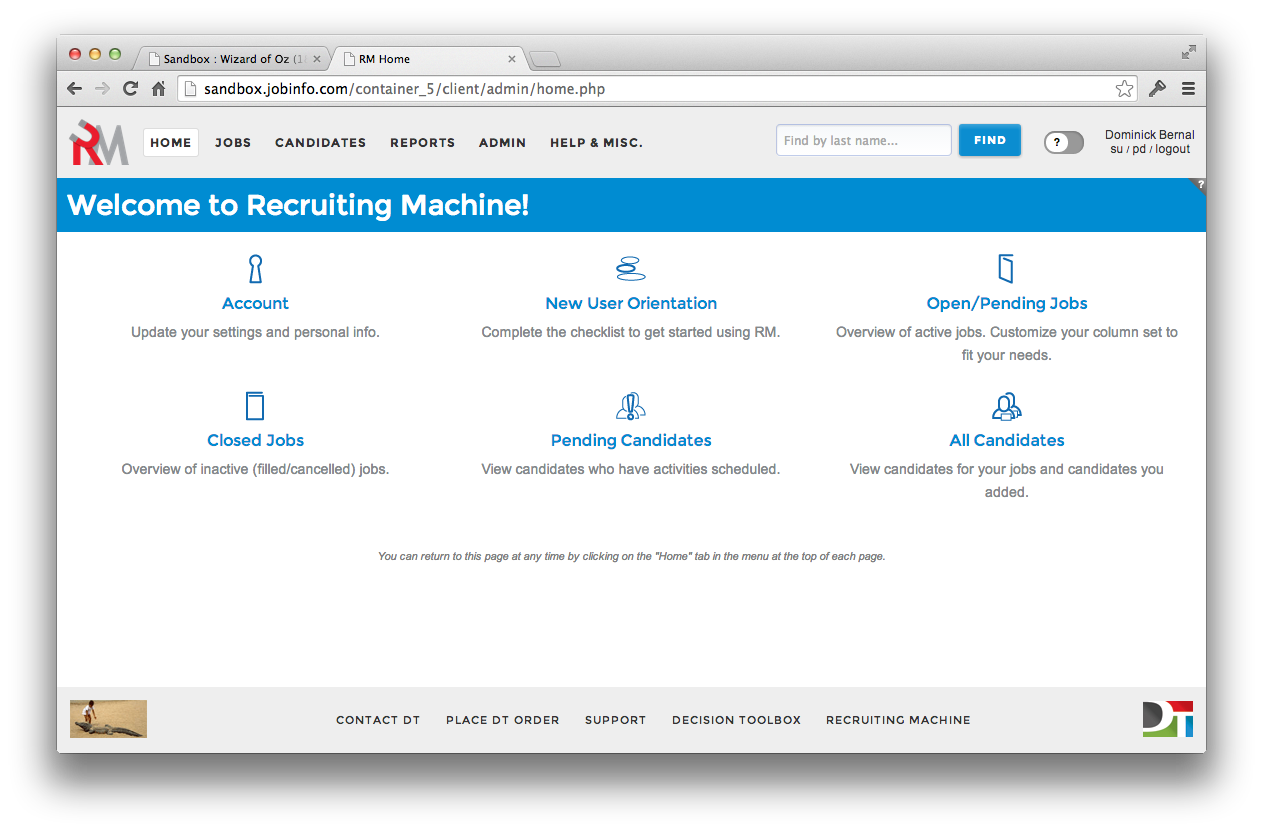This screenshot has width=1263, height=832.
Task: Click "Update your settings and personal info." text
Action: 255,332
